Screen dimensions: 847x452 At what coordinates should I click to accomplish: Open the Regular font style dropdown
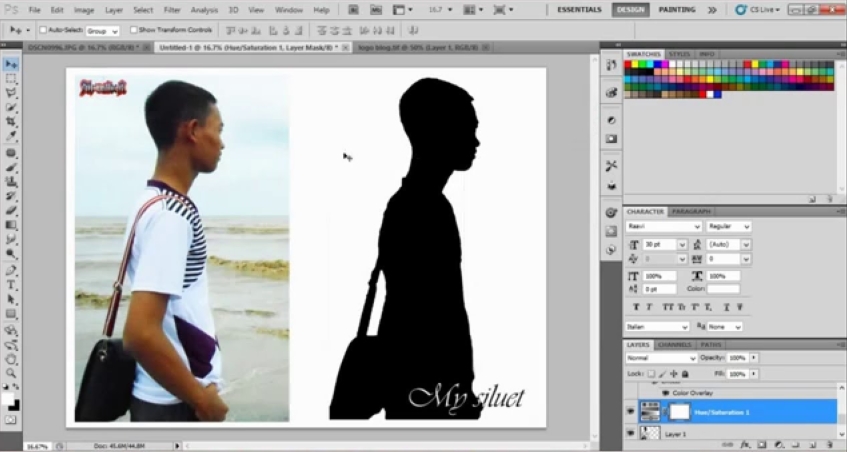729,227
